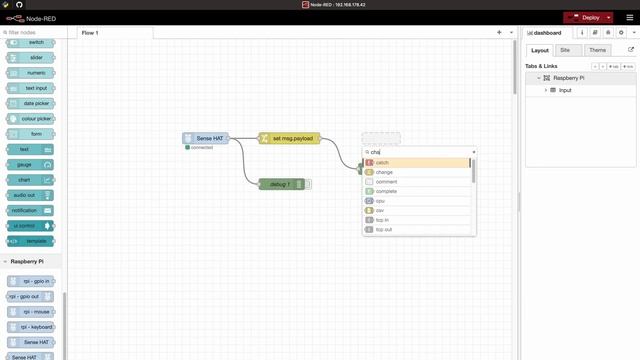The width and height of the screenshot is (640, 360).
Task: Open dashboard in new window icon
Action: coord(631,50)
